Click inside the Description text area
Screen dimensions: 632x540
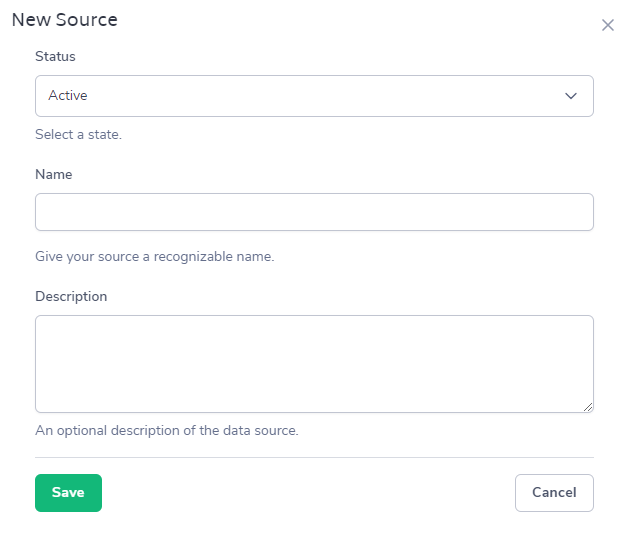point(314,363)
